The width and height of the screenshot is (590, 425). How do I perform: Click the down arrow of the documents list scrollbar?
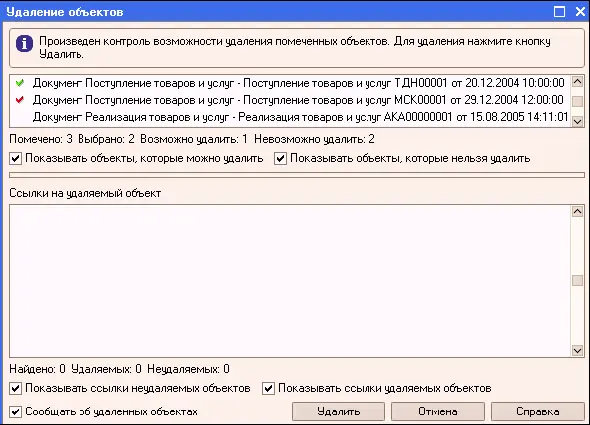577,121
